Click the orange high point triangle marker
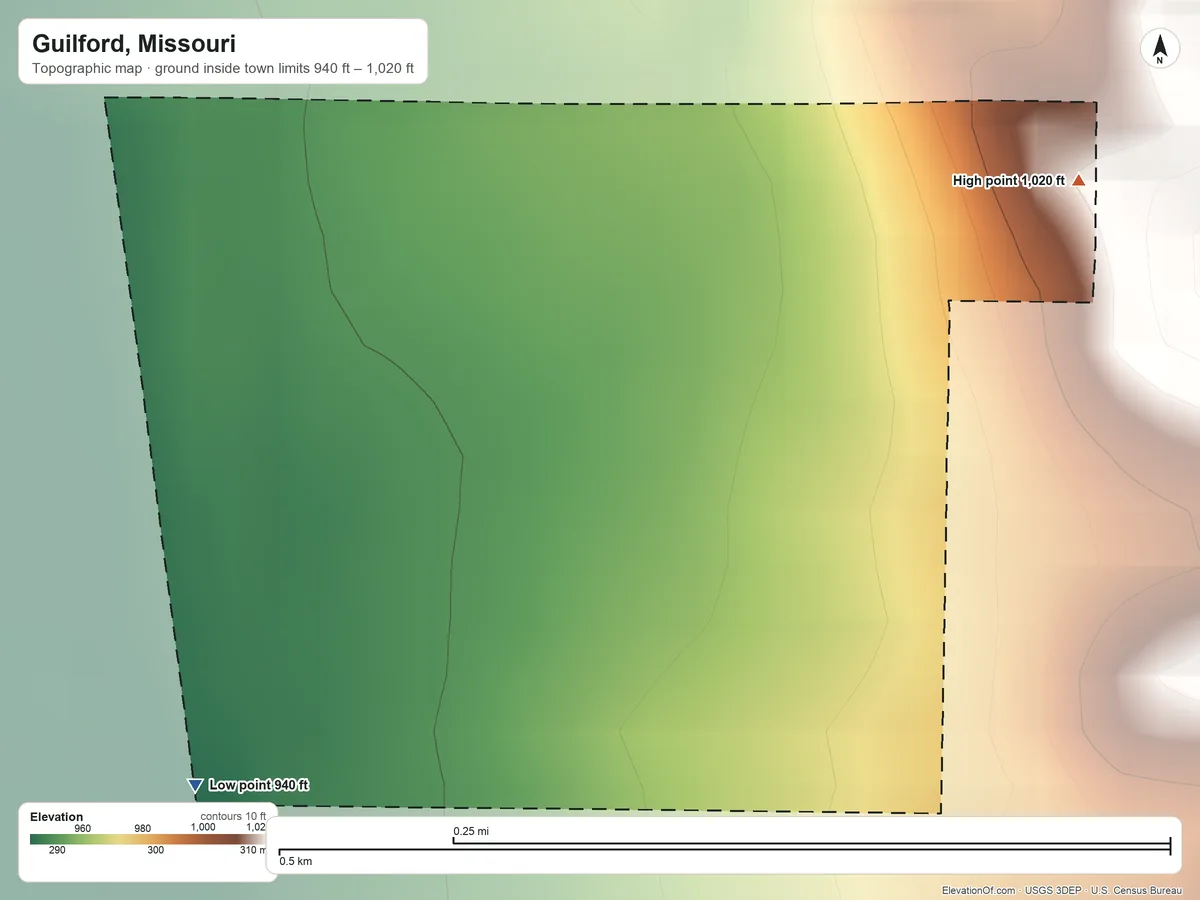The width and height of the screenshot is (1200, 900). (1078, 180)
